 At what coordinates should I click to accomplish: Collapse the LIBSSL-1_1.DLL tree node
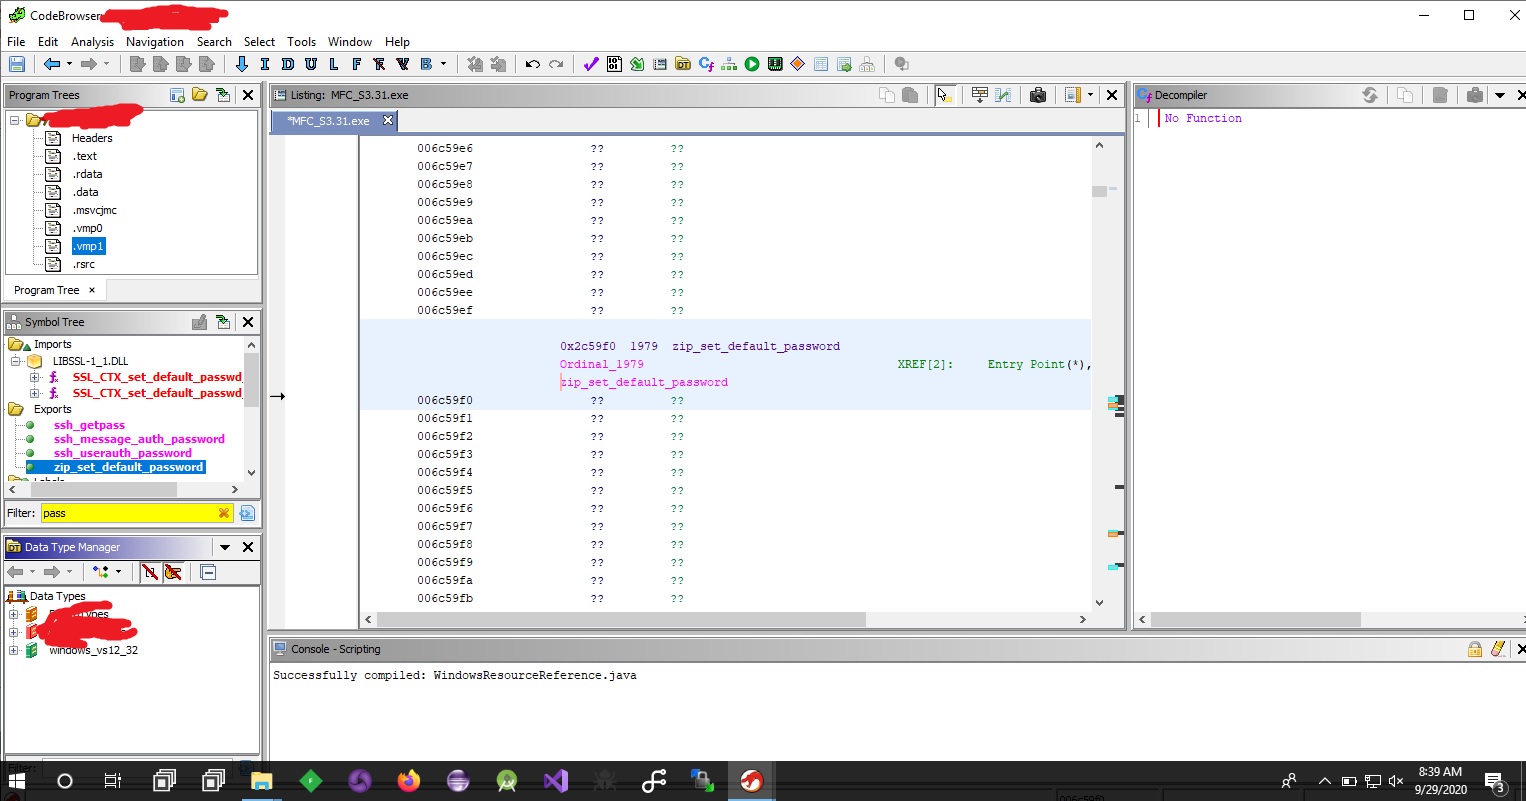point(16,361)
